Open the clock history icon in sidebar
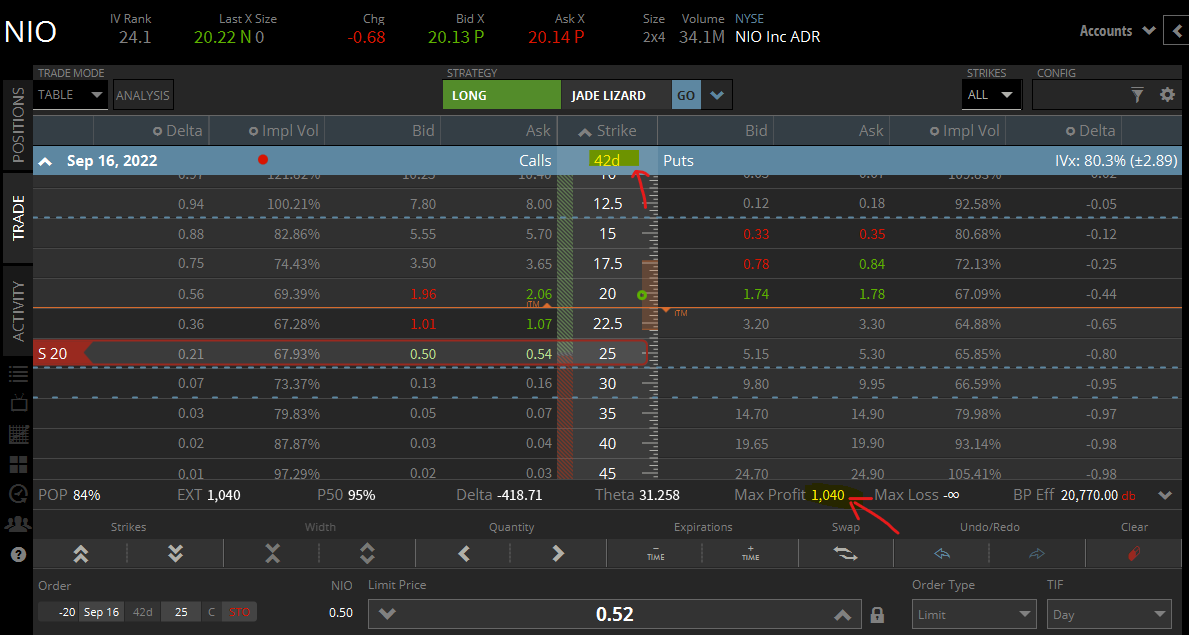 tap(19, 494)
